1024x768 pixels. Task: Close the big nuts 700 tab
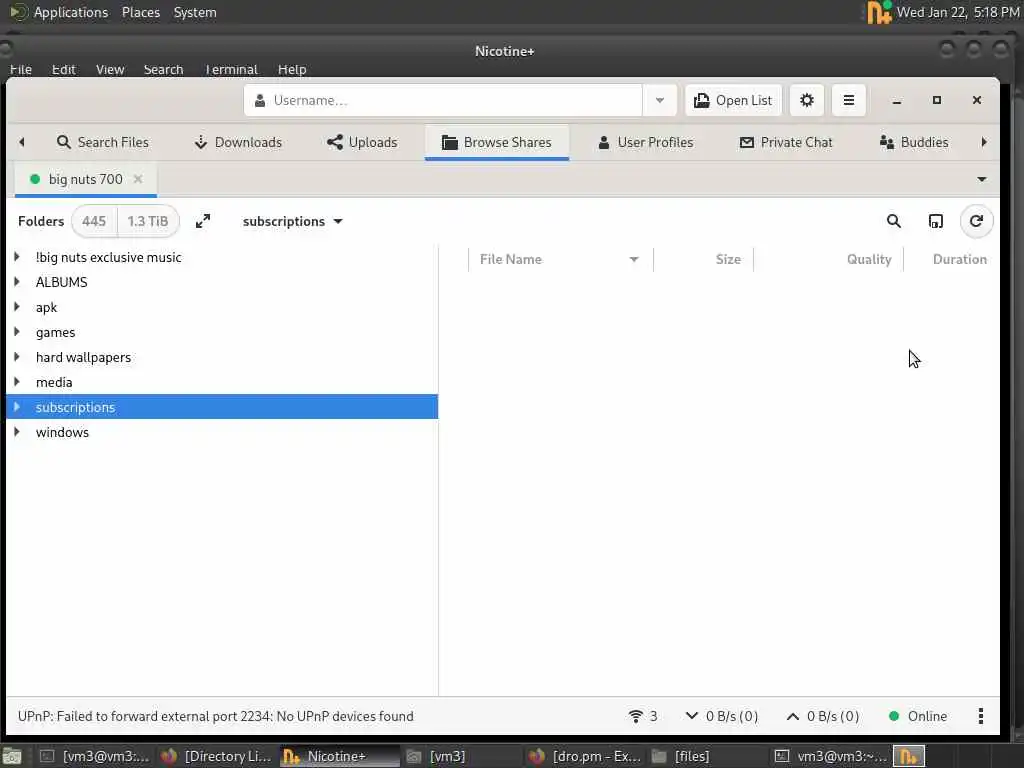tap(138, 179)
